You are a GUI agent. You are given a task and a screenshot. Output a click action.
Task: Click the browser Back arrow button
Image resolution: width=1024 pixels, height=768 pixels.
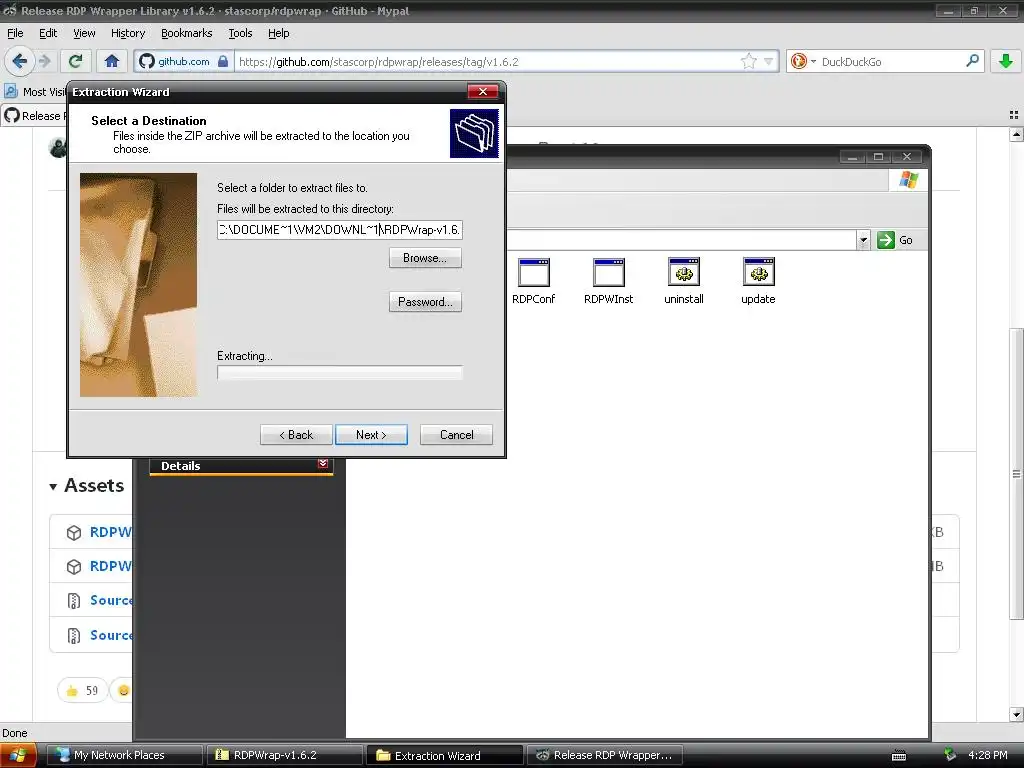(x=20, y=61)
